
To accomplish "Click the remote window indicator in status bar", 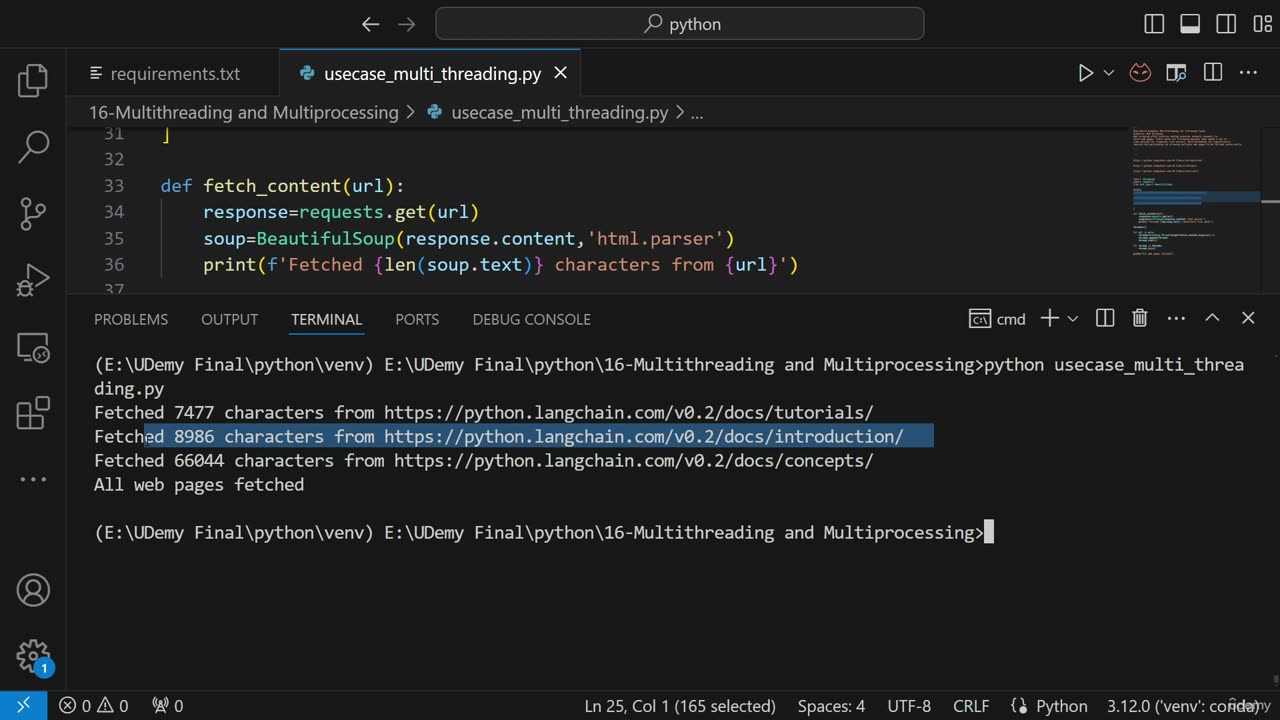I will click(x=23, y=706).
